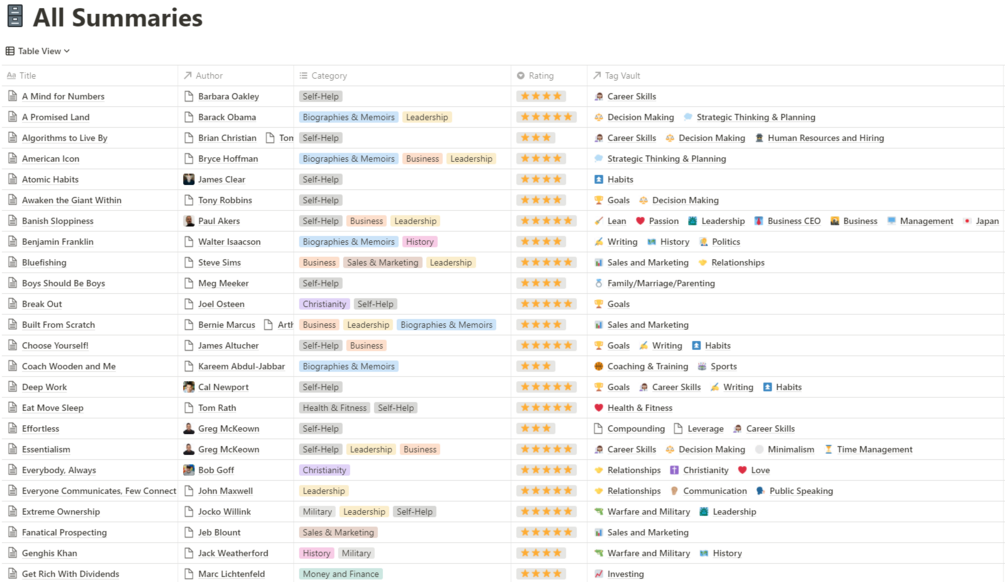Screen dimensions: 1005x582
Task: Click Bob Goff's avatar icon
Action: click(x=188, y=470)
